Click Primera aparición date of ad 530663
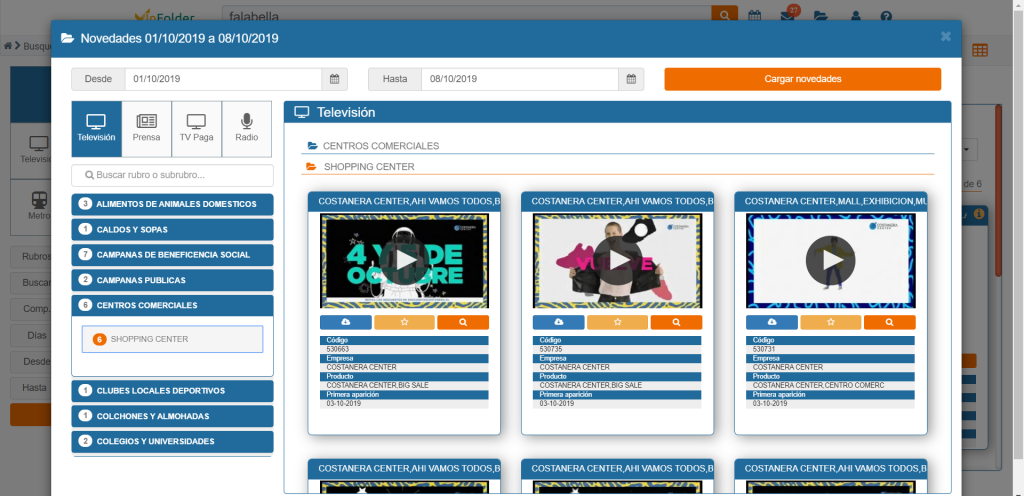This screenshot has height=496, width=1024. click(344, 404)
